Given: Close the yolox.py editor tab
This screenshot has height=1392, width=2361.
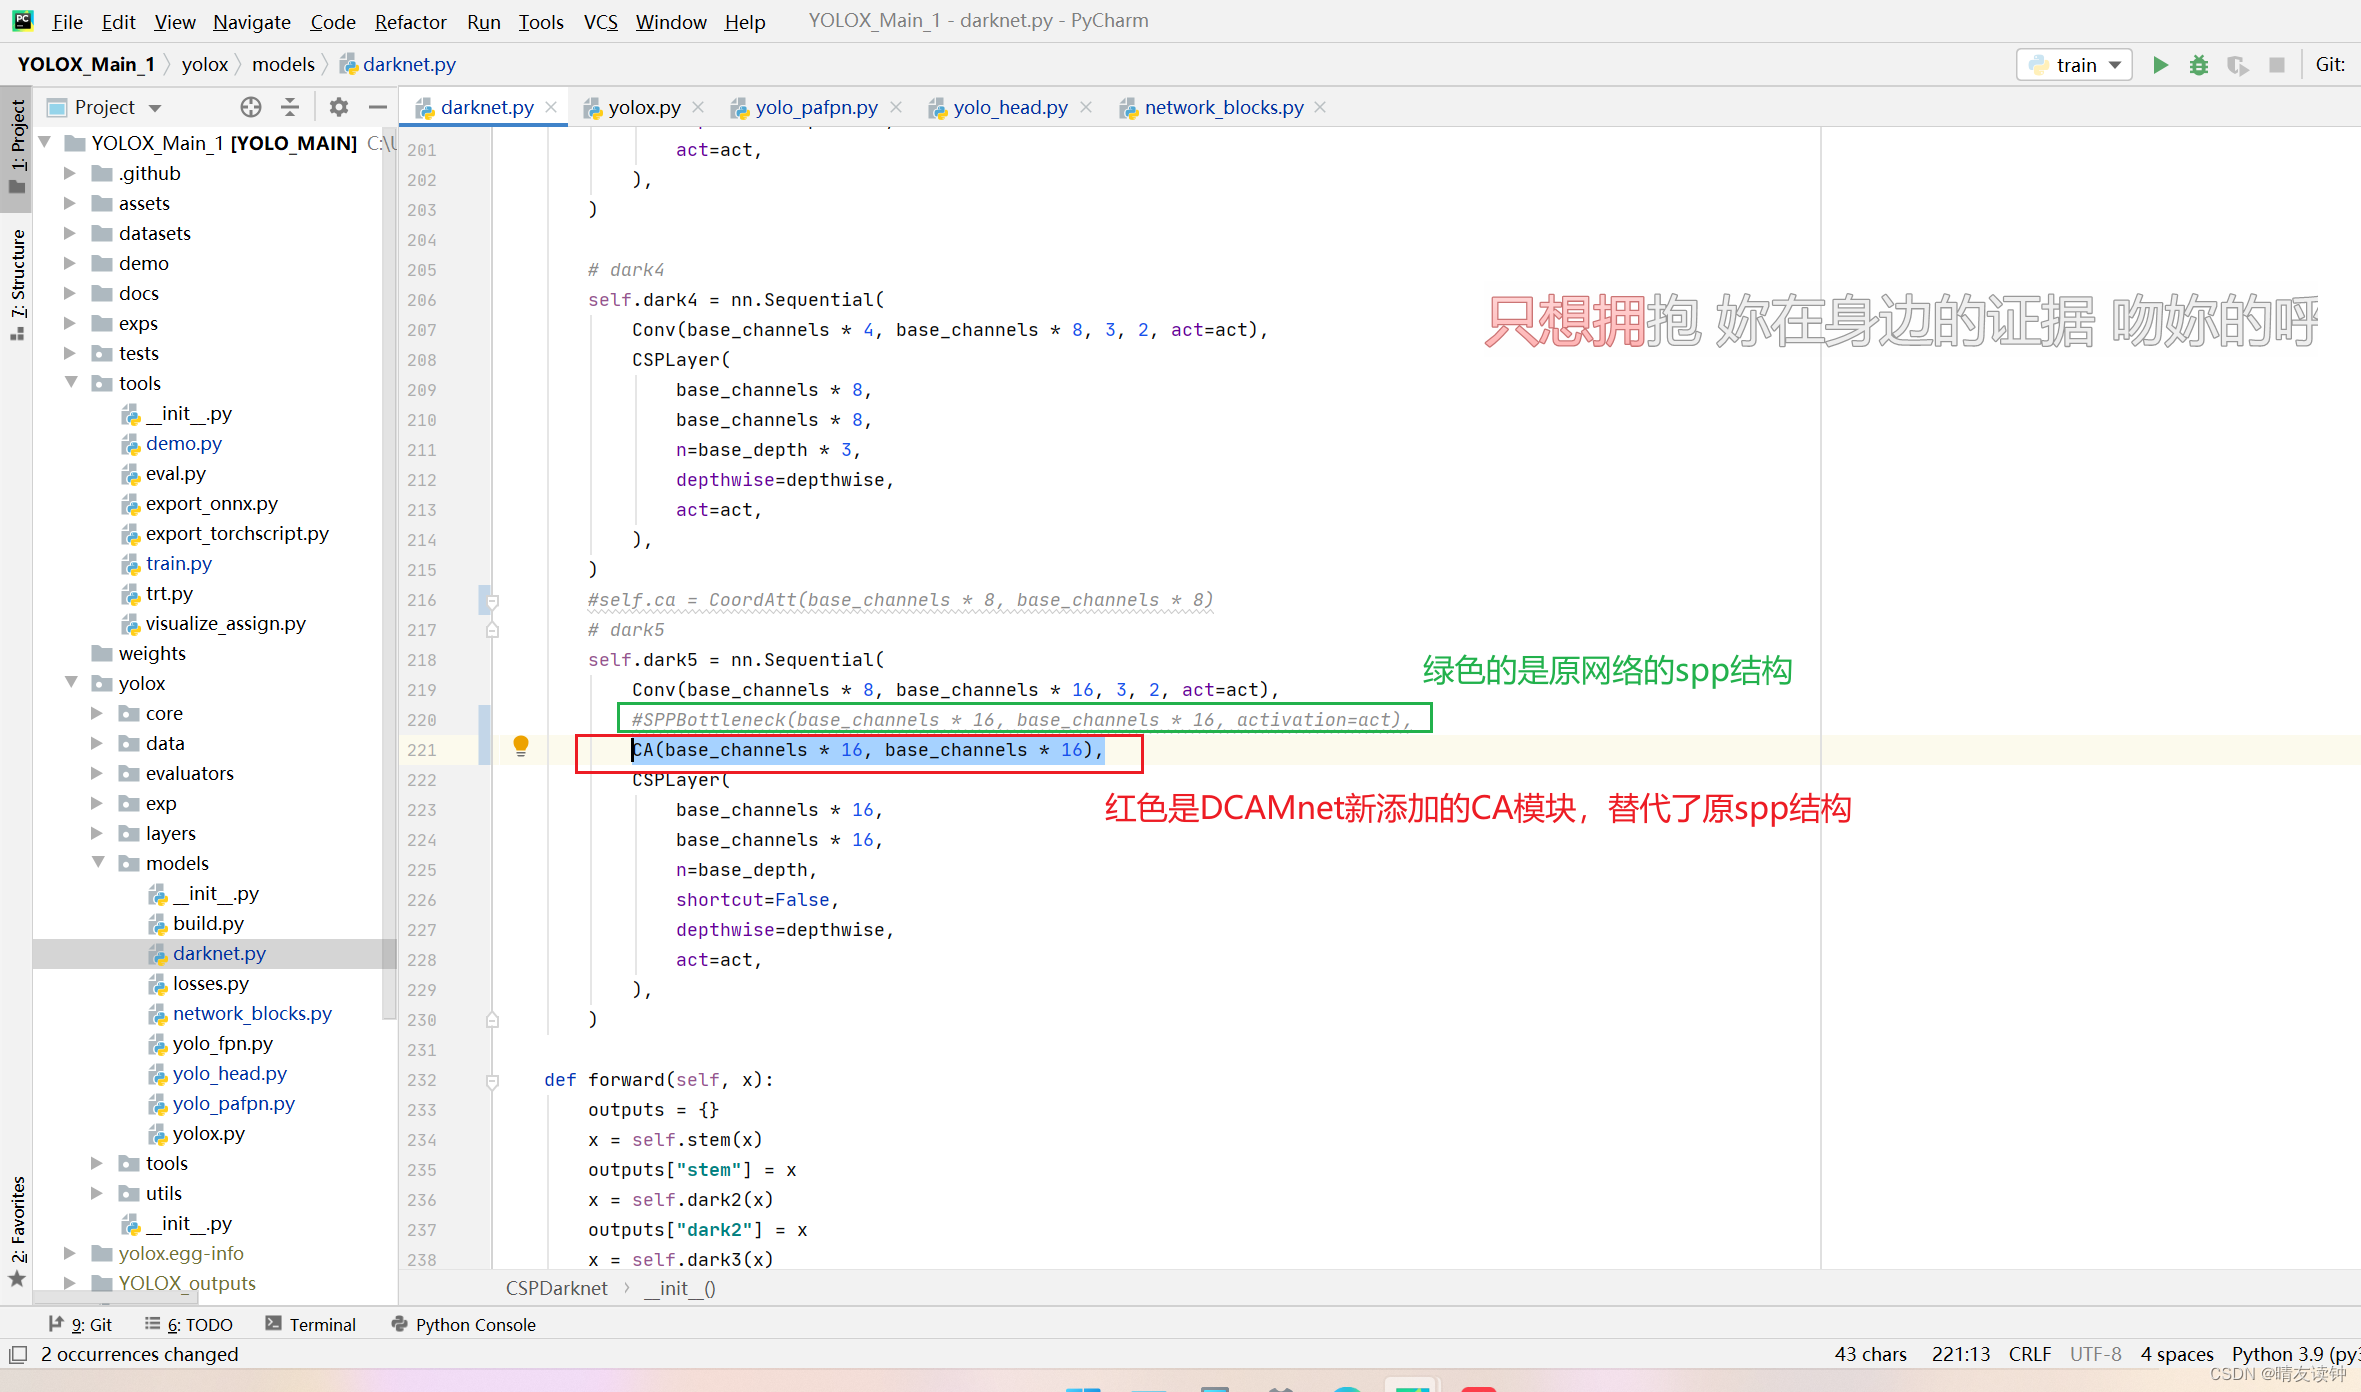Looking at the screenshot, I should [x=698, y=107].
